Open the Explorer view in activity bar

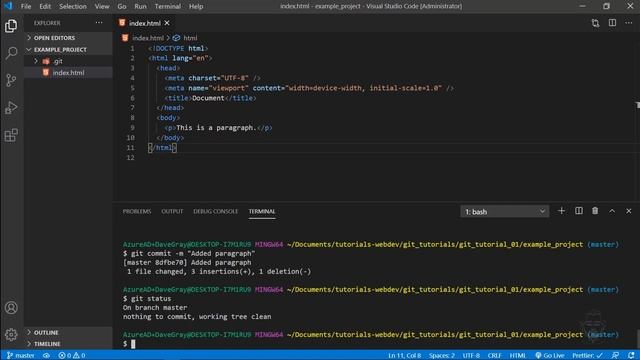11,26
